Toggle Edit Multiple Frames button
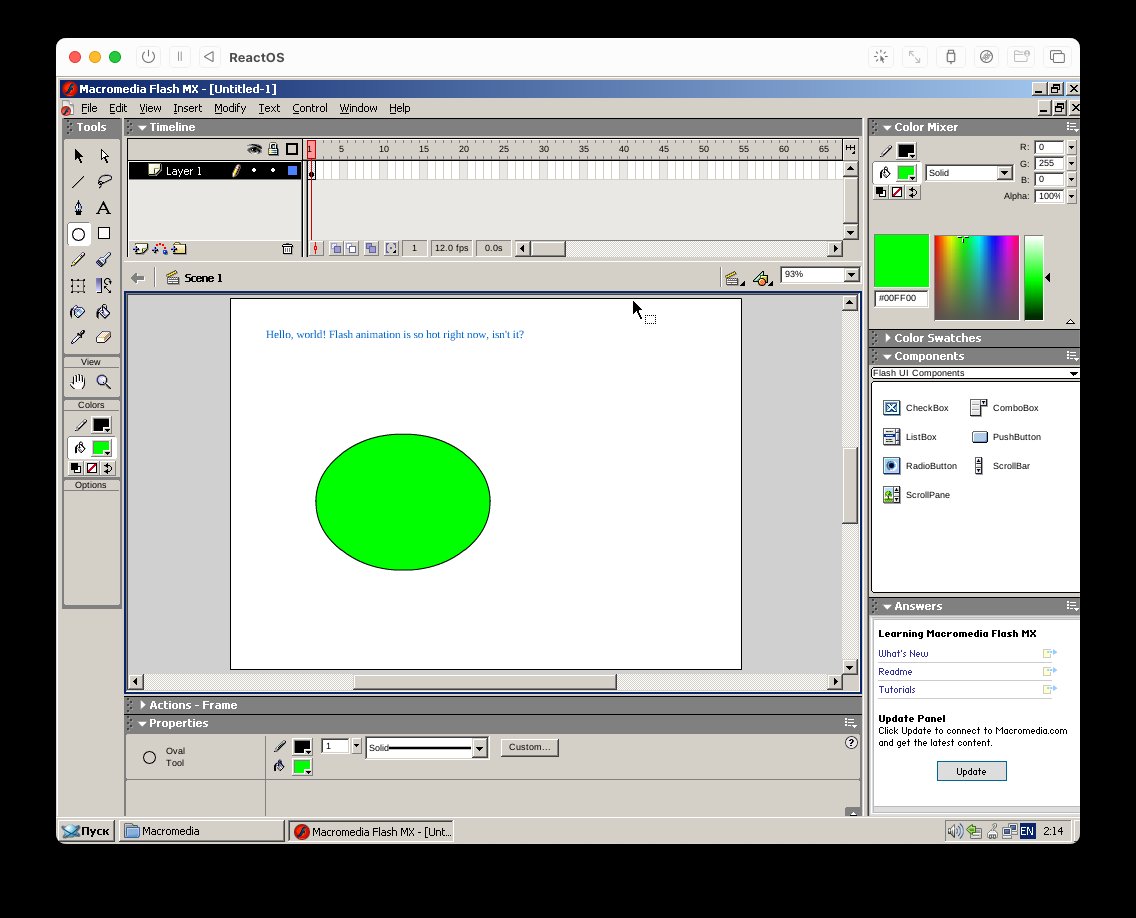Image resolution: width=1136 pixels, height=918 pixels. pos(371,249)
